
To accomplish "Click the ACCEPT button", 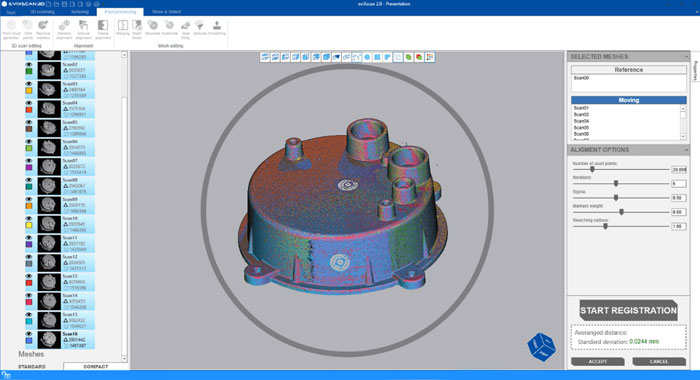I will (598, 361).
